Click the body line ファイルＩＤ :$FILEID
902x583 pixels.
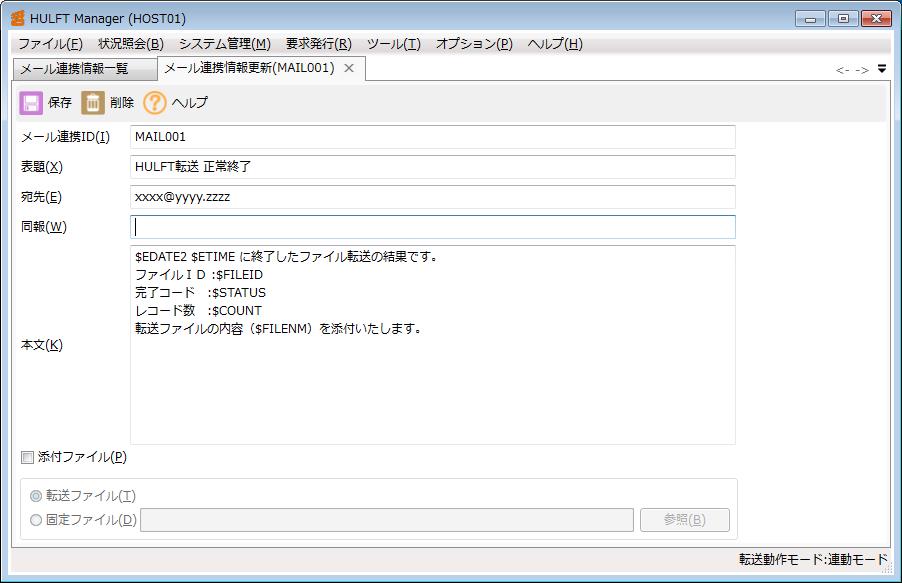[x=199, y=275]
